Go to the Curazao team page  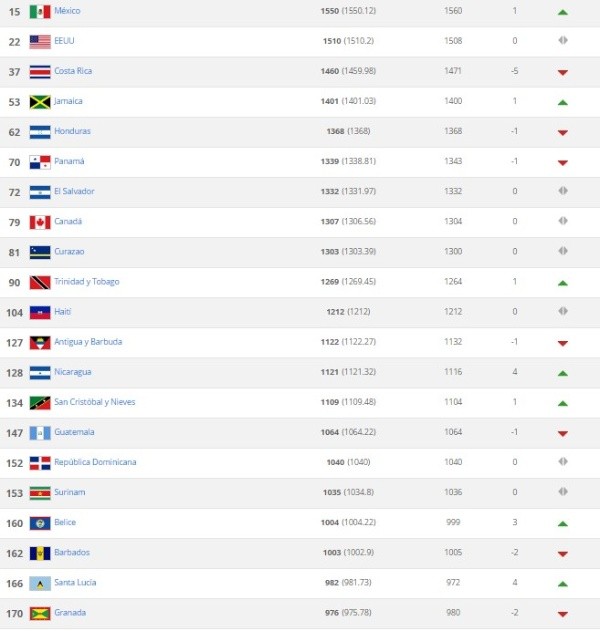point(70,251)
